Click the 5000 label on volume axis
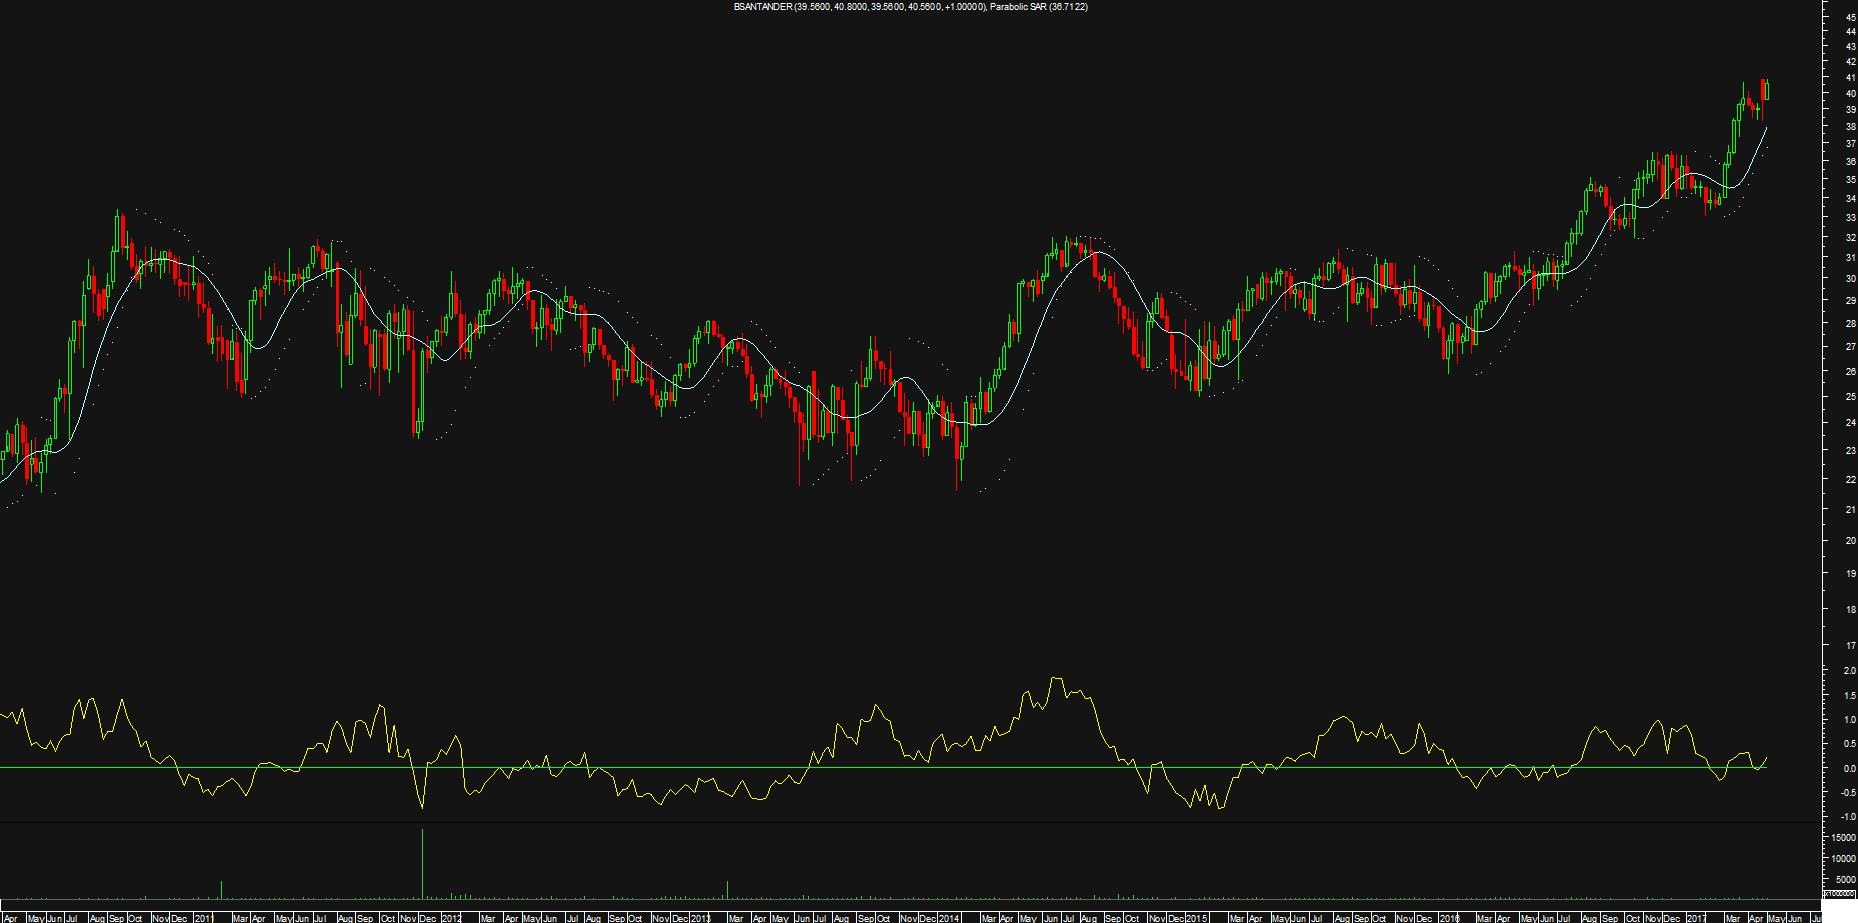Viewport: 1858px width, 923px height. pyautogui.click(x=1845, y=880)
